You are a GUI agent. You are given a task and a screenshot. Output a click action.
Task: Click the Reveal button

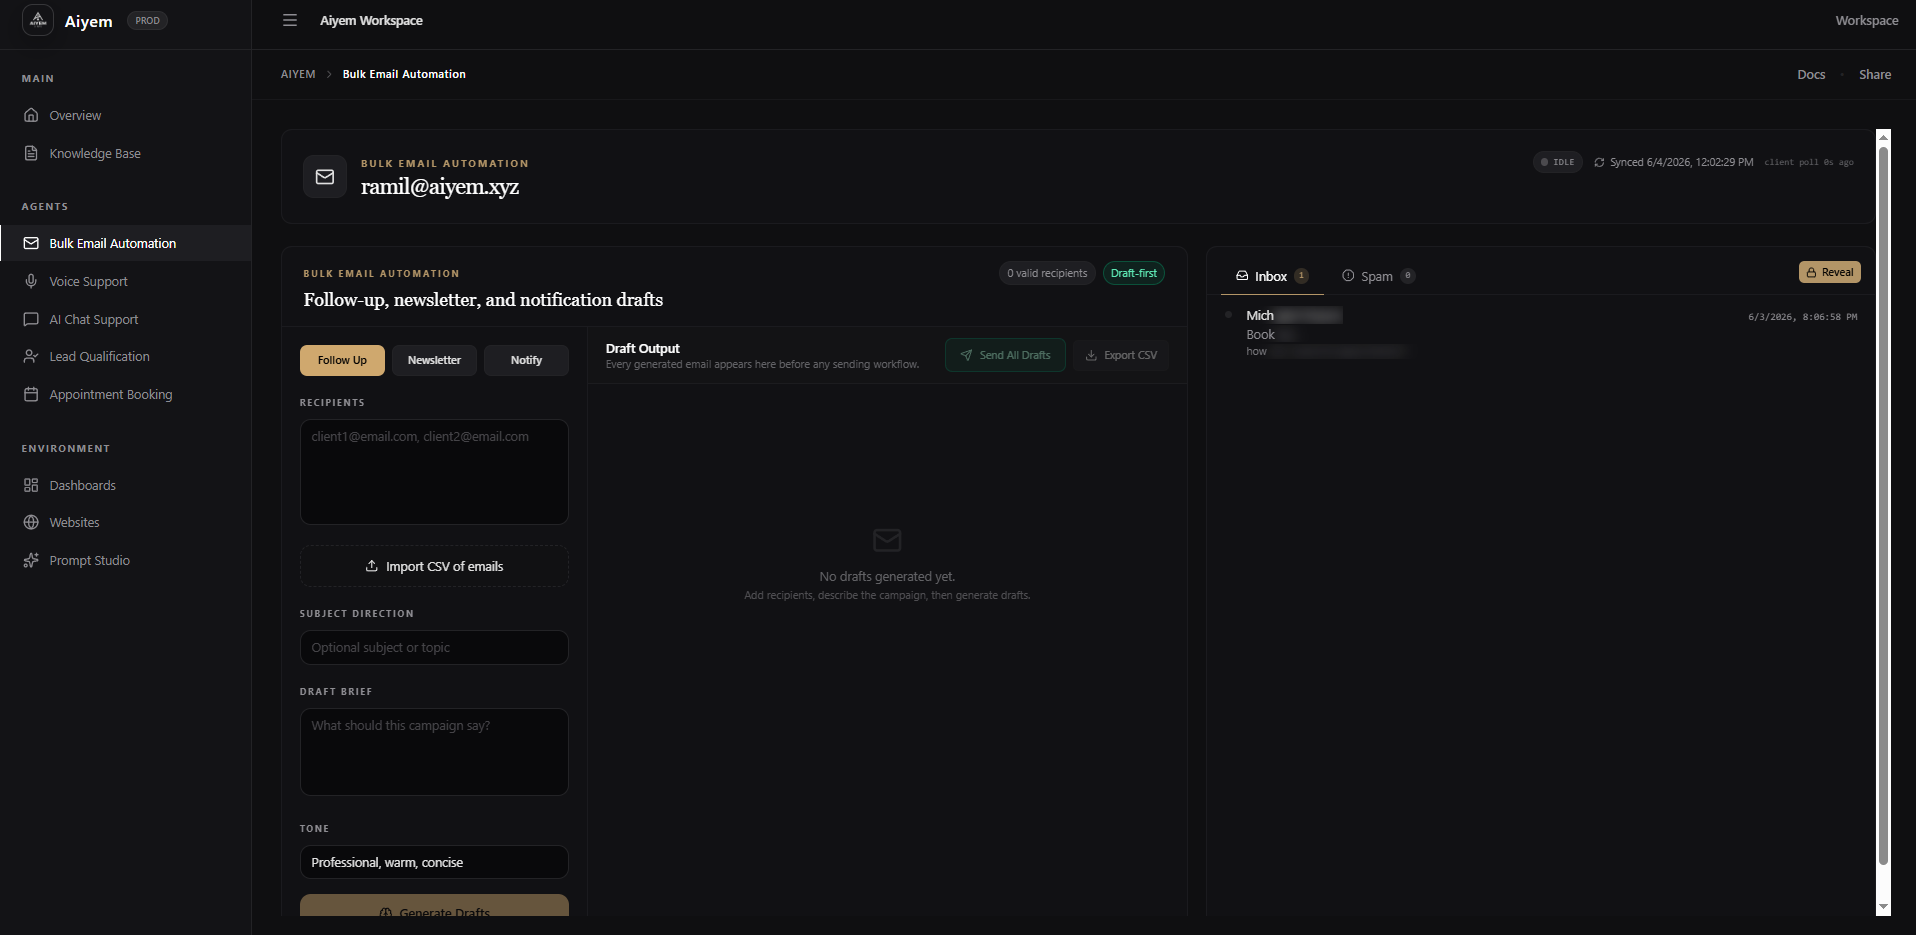1829,272
